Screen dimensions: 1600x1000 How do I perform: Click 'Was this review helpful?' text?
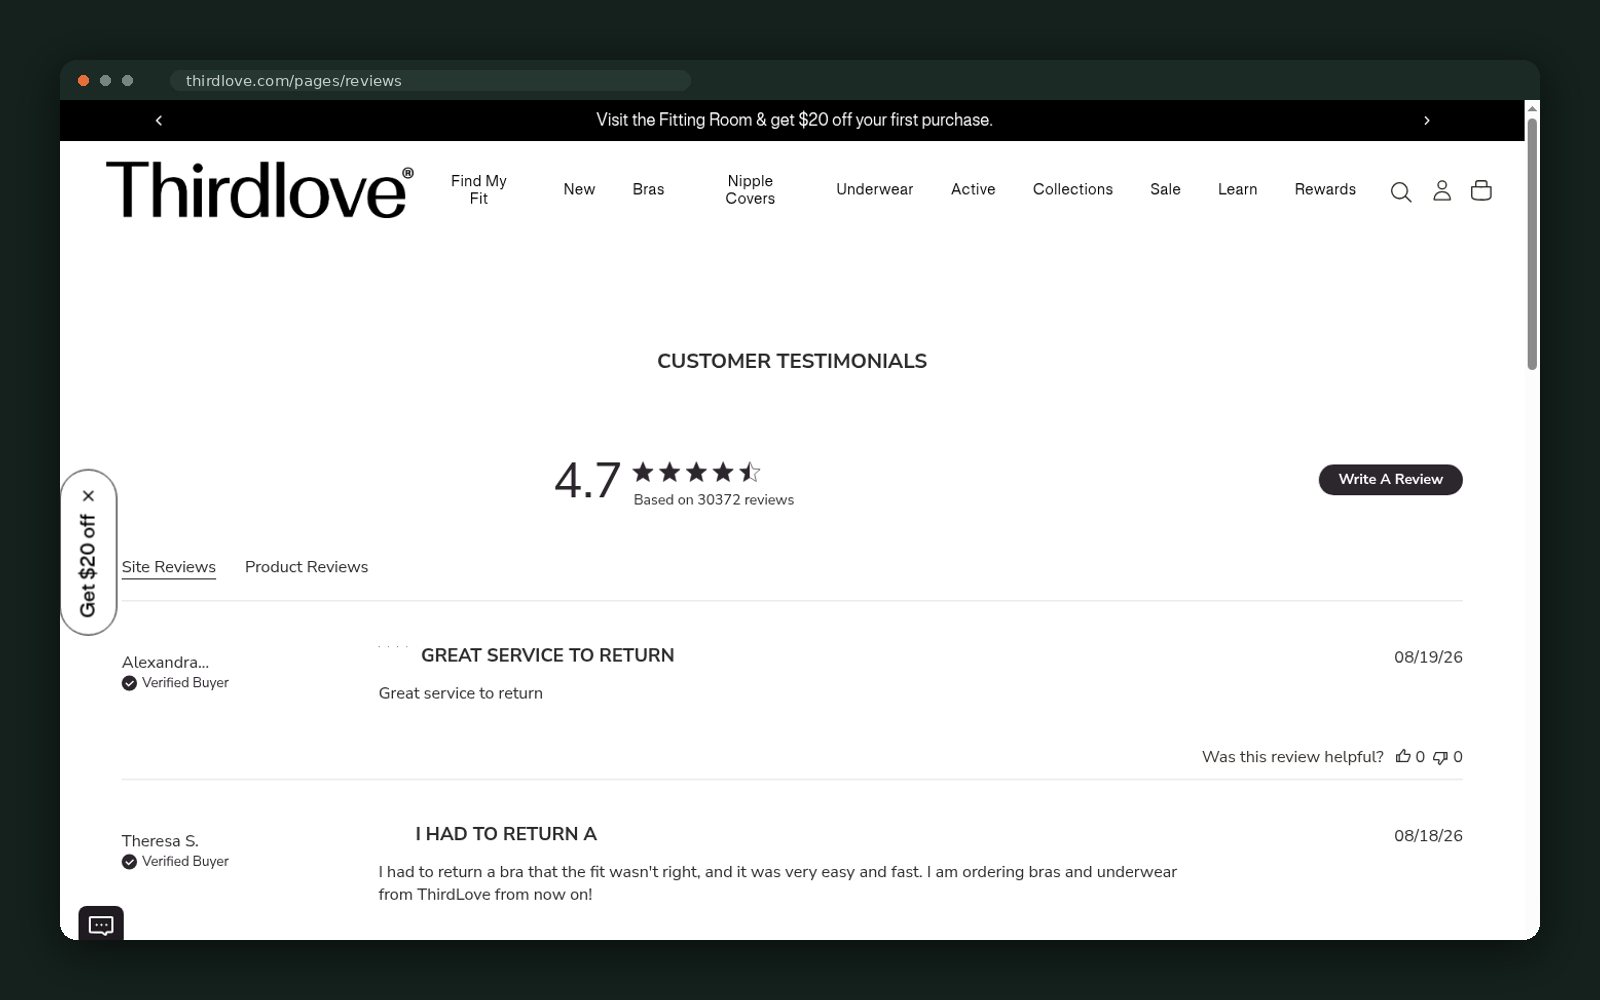1293,757
